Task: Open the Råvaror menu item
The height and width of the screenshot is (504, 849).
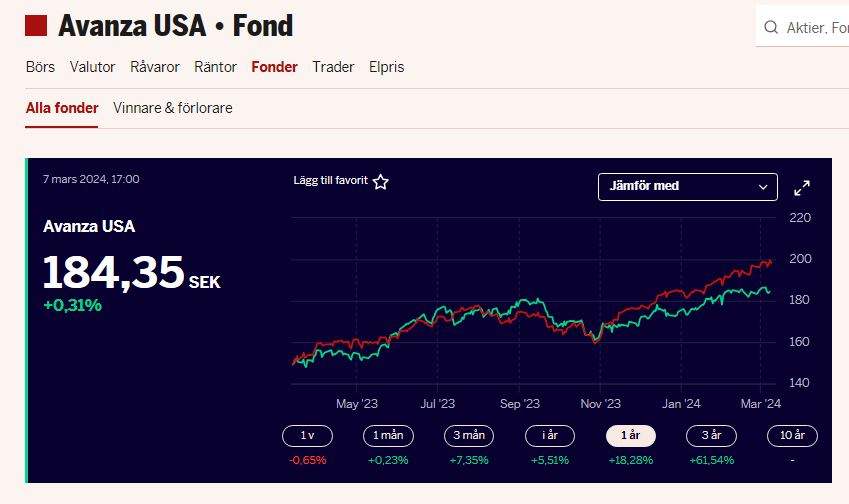Action: coord(155,67)
